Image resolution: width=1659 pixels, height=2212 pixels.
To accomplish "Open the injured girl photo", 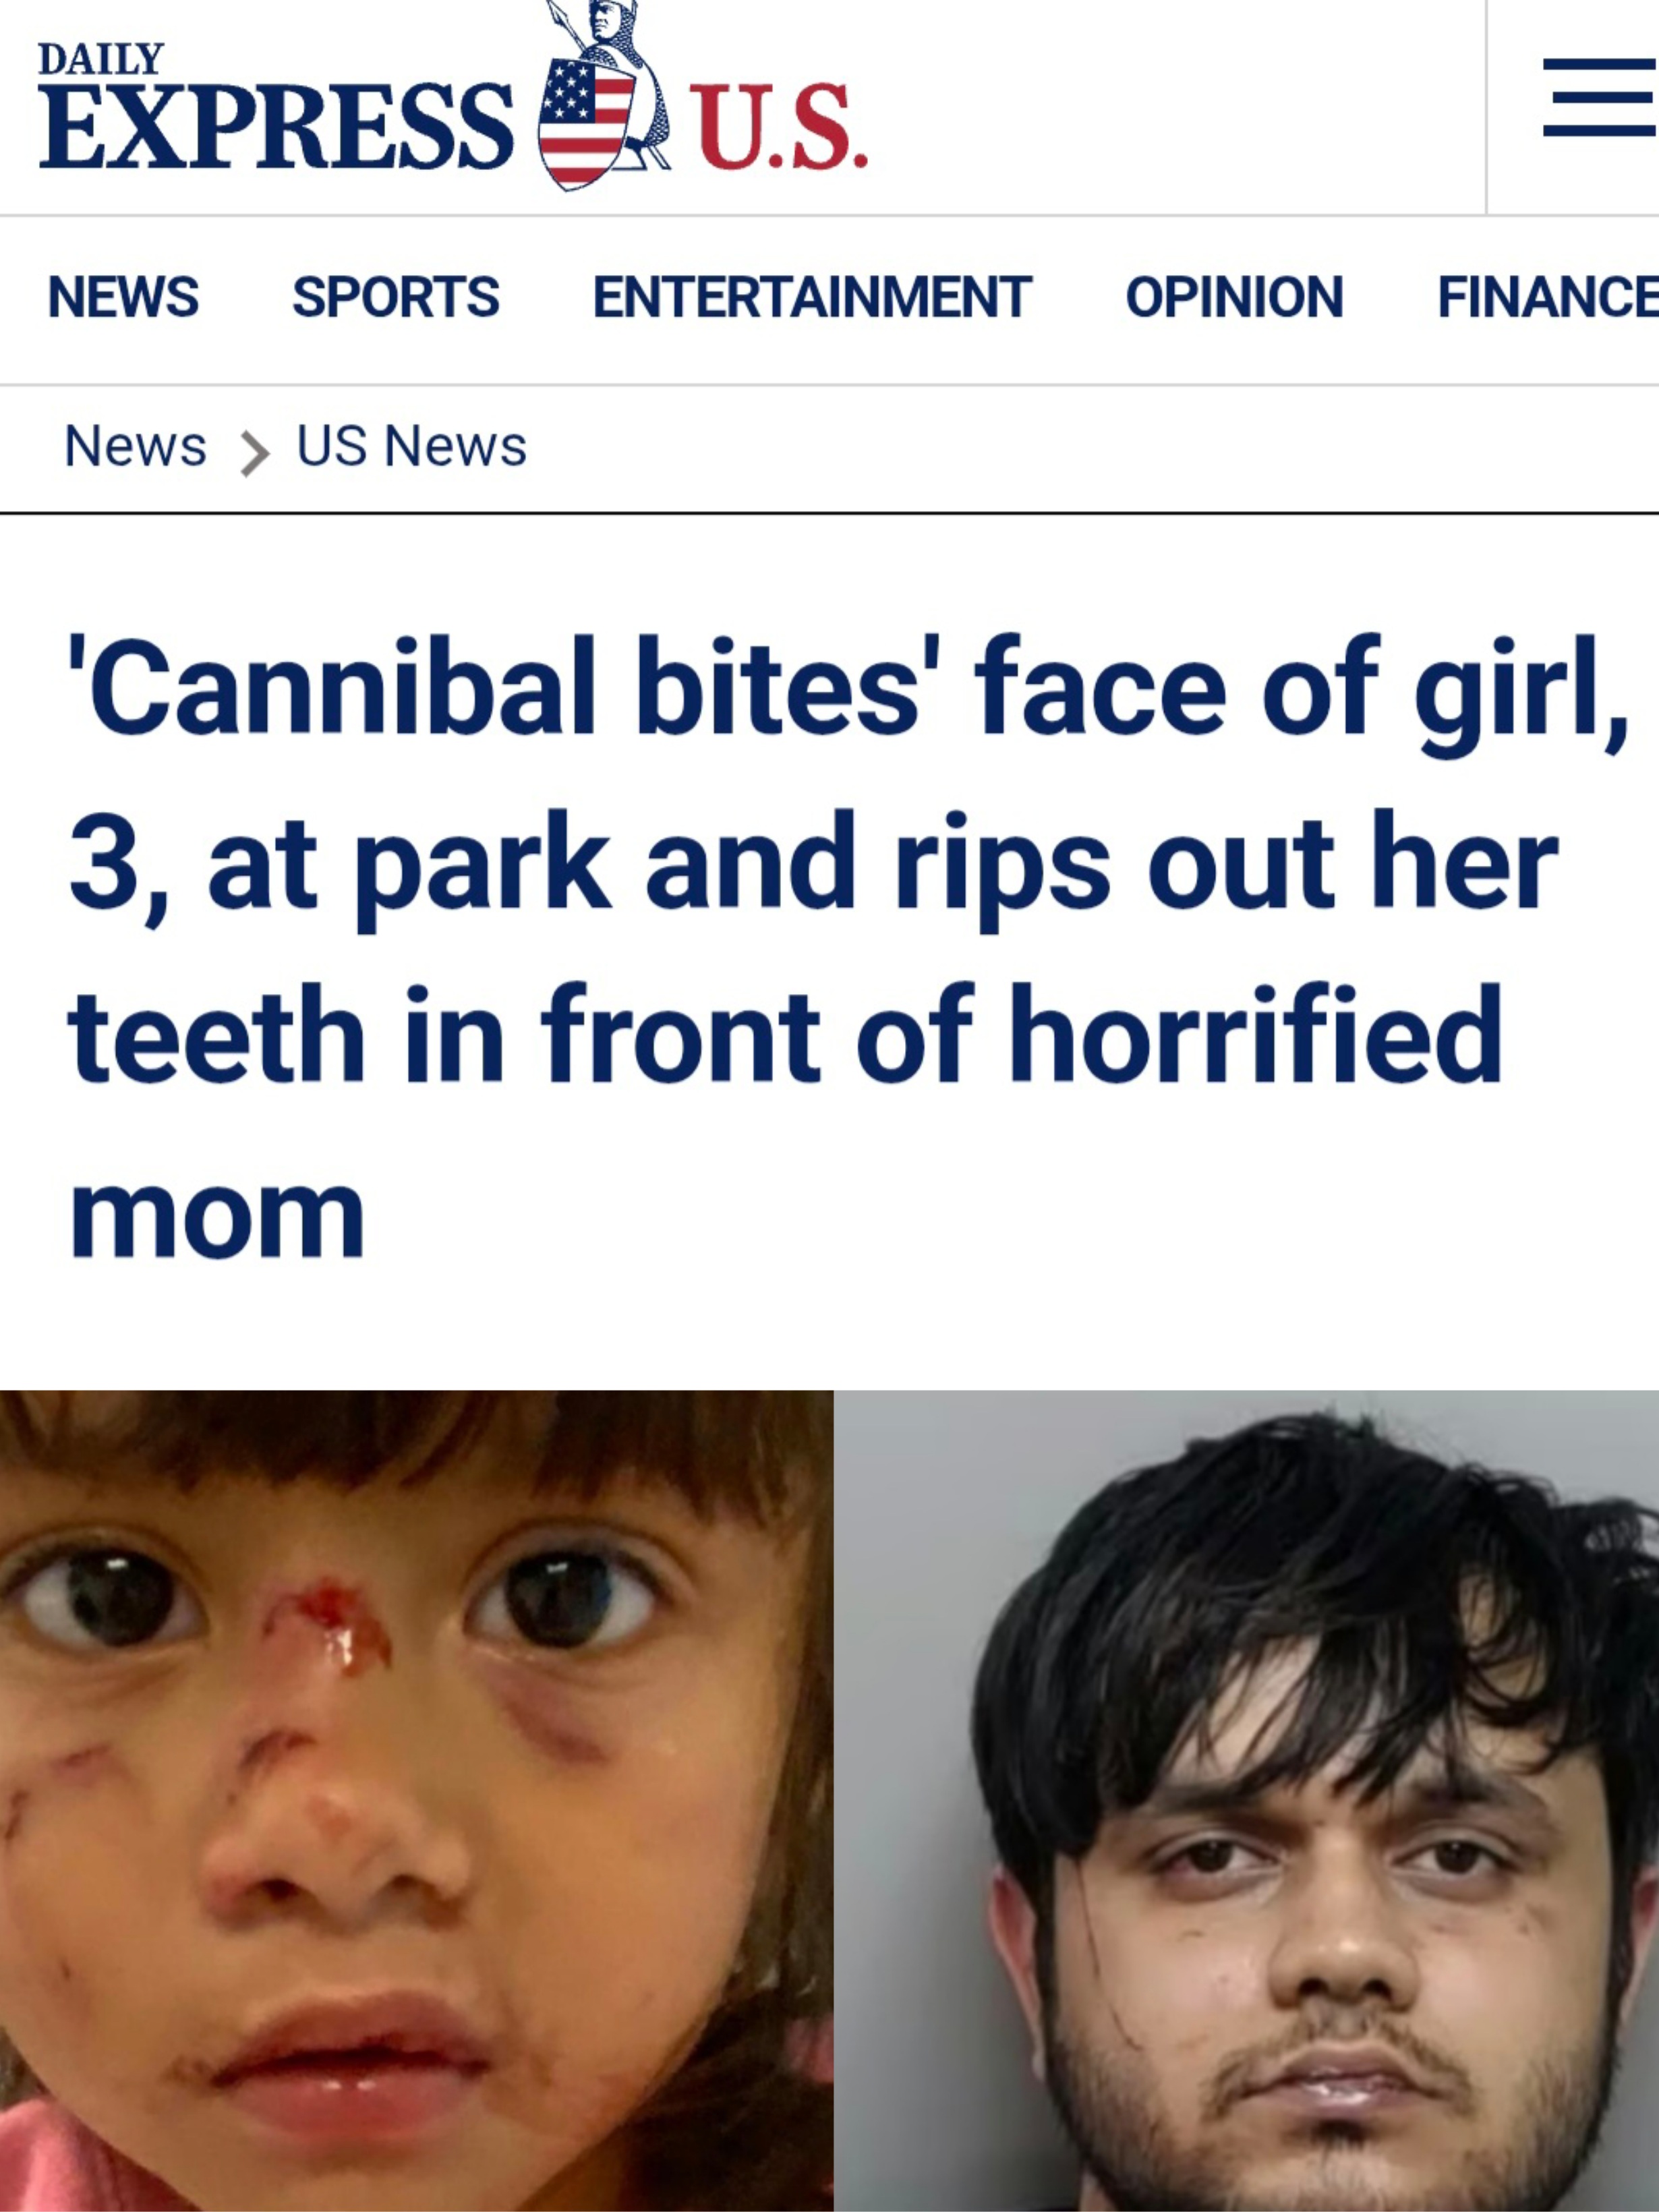I will click(416, 1801).
